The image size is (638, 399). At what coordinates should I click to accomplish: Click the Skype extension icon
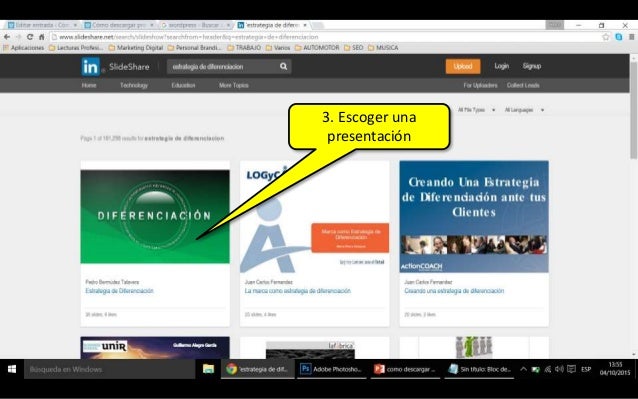pos(618,37)
